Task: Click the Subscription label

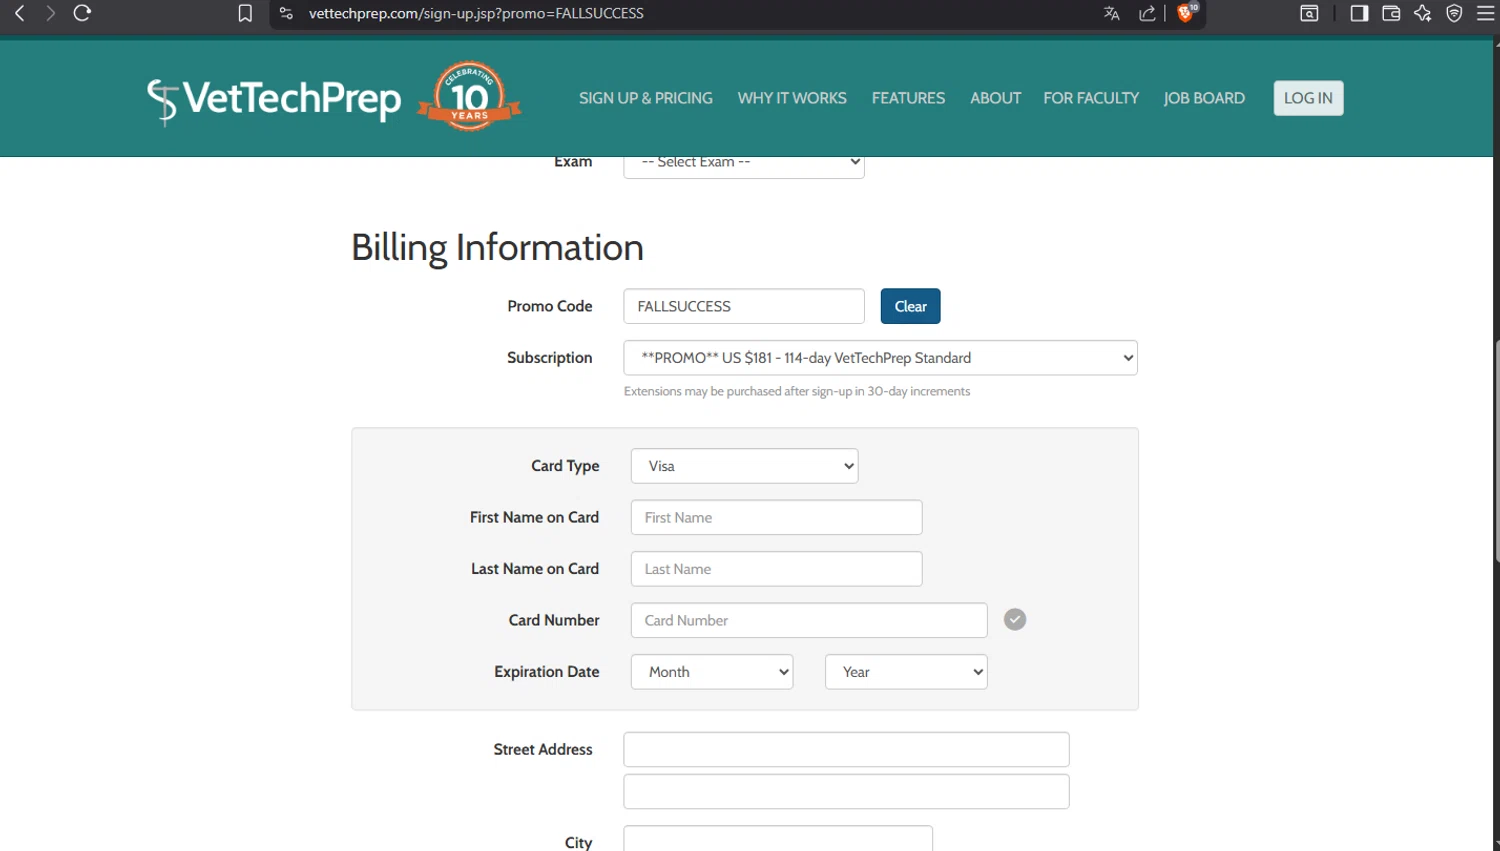Action: point(549,358)
